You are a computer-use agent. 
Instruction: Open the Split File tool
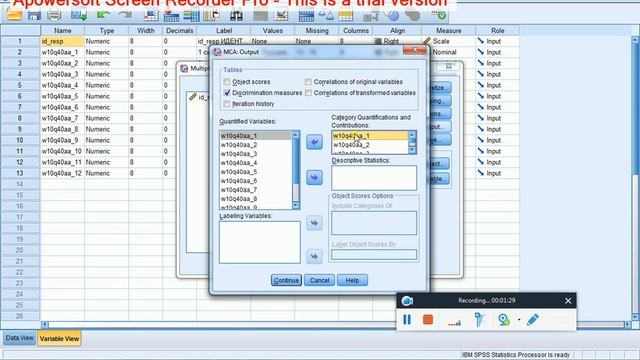click(306, 16)
